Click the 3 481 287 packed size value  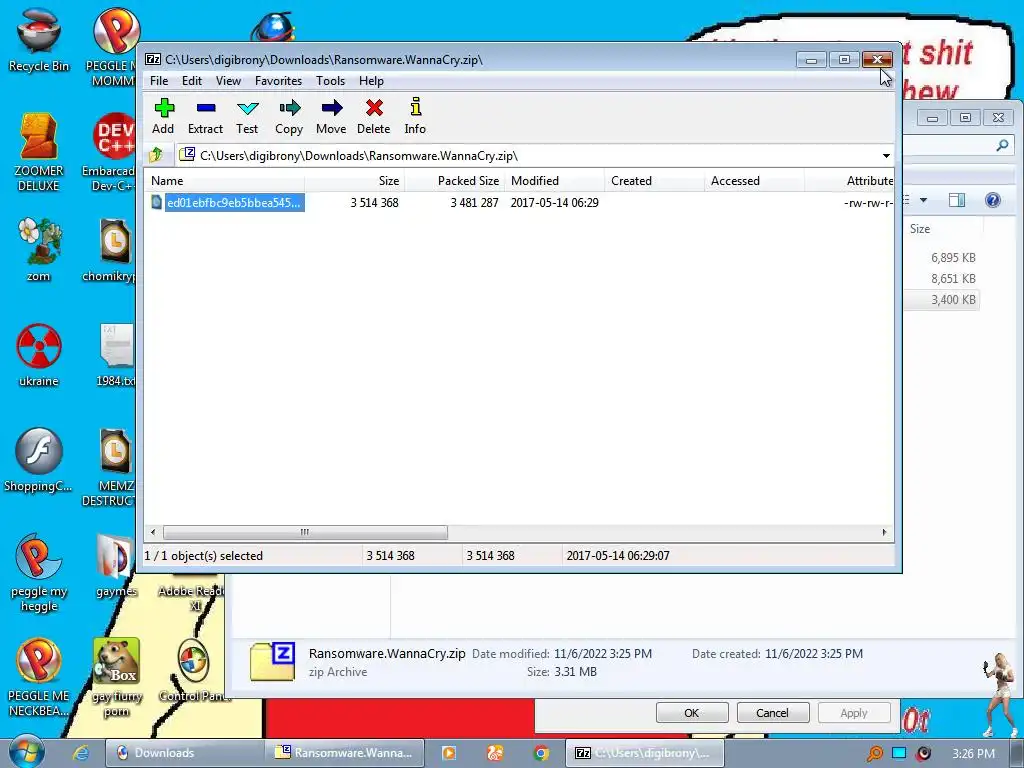(474, 202)
